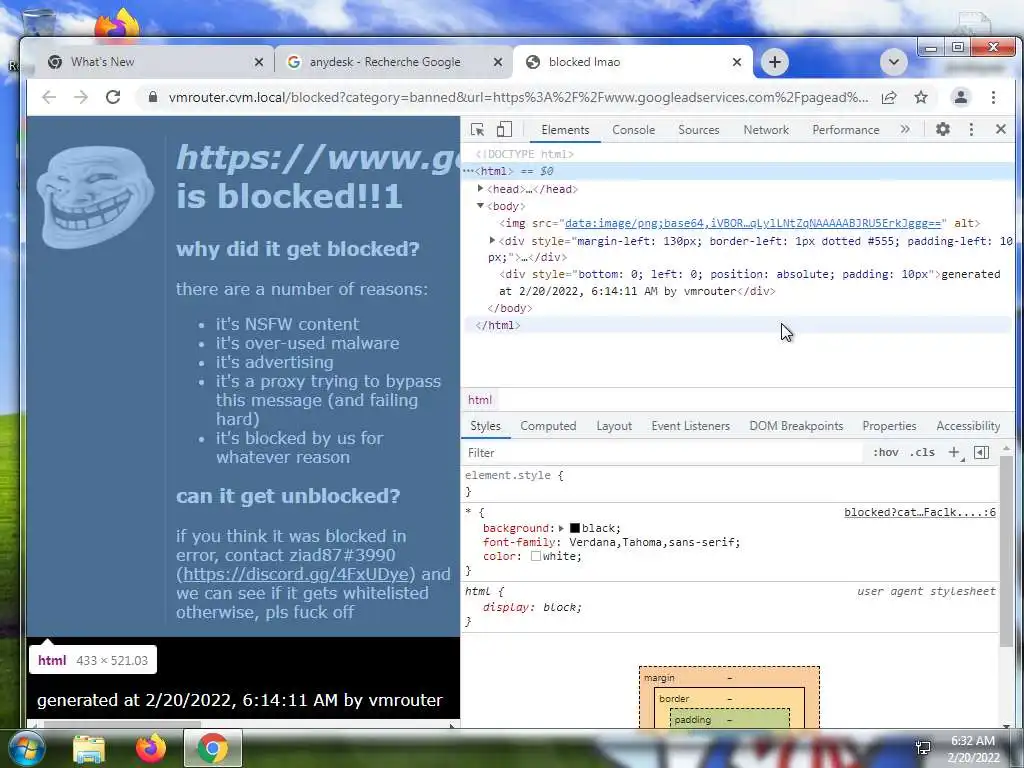Show more DevTools tabs chevron

[905, 129]
